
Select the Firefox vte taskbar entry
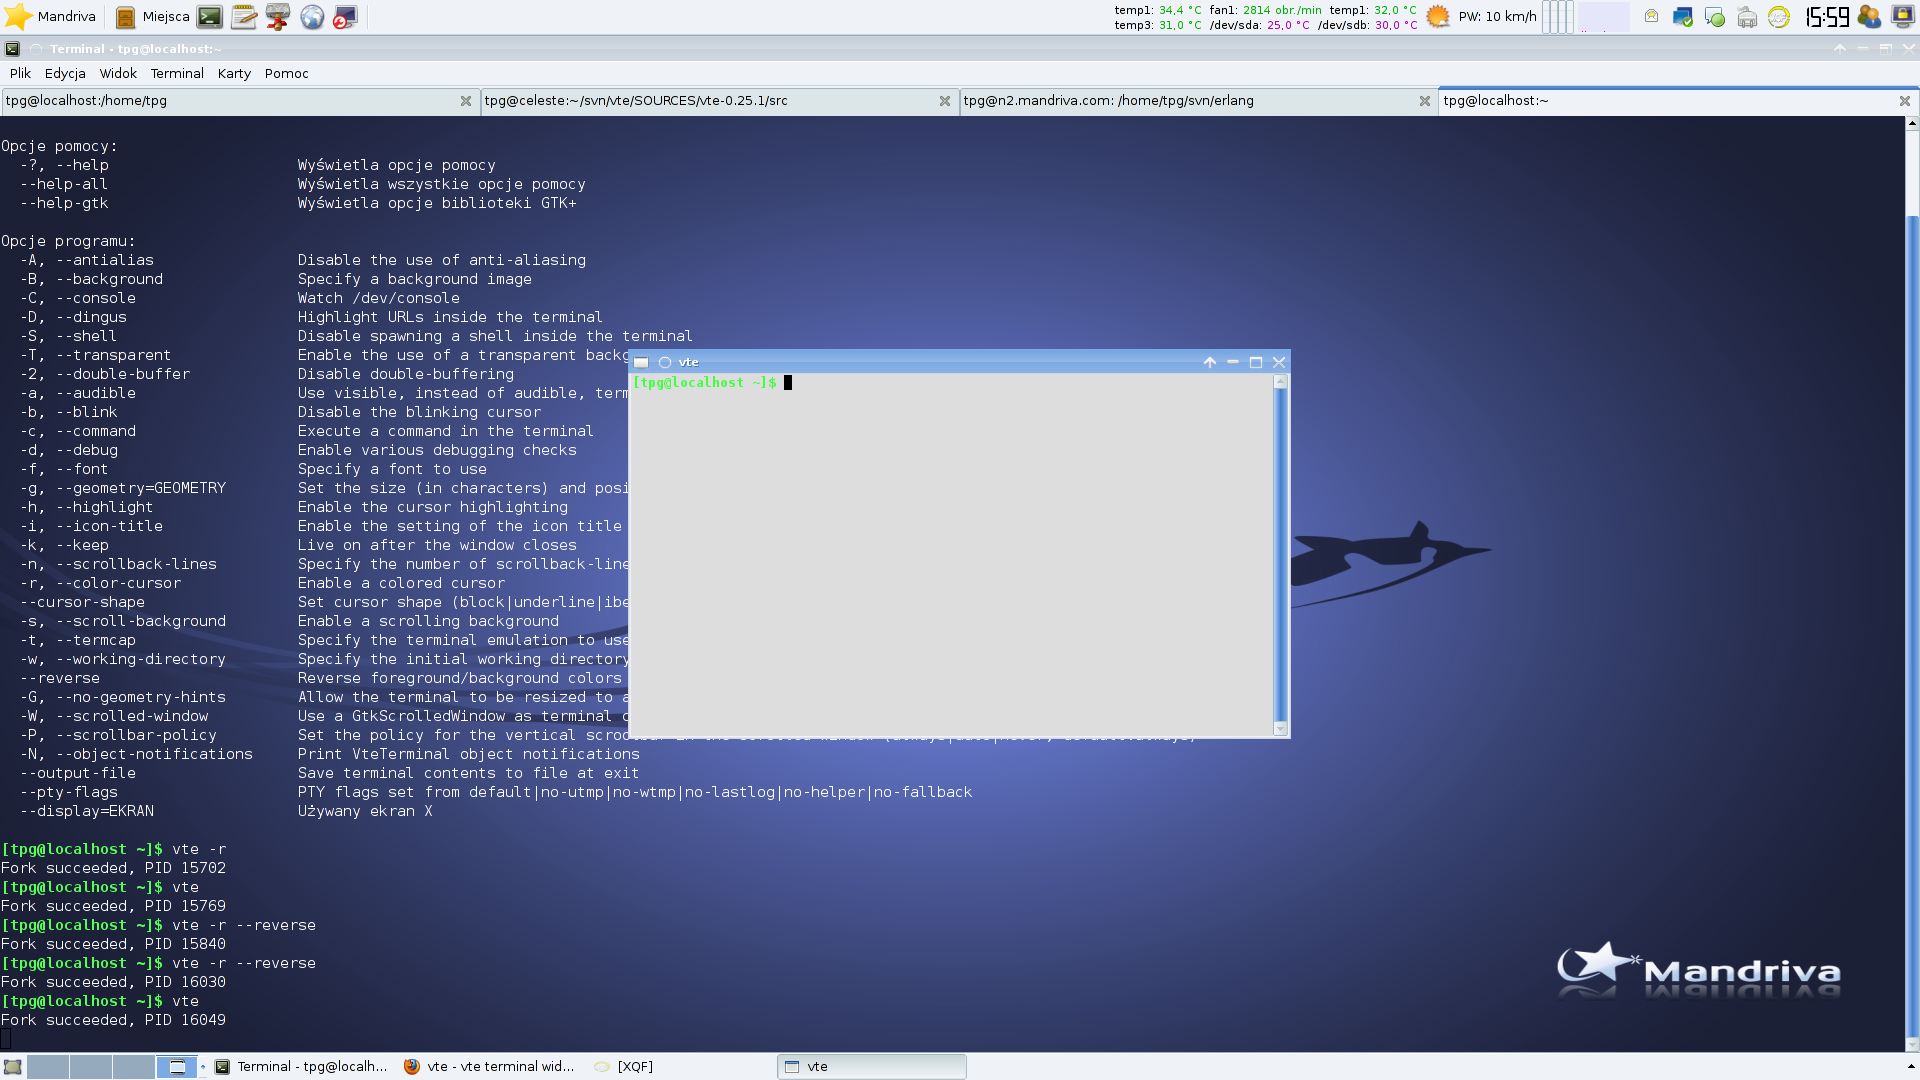tap(490, 1067)
